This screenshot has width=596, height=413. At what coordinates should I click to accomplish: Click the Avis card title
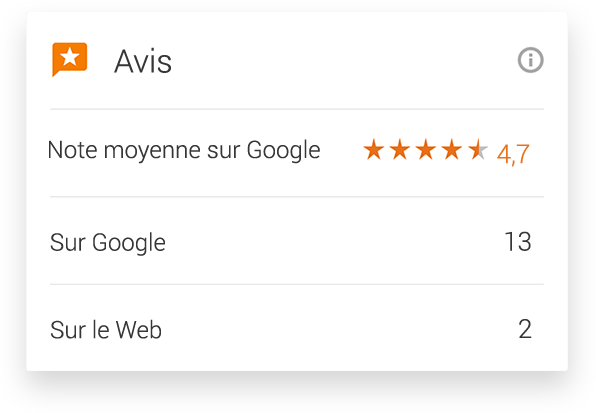(x=143, y=61)
